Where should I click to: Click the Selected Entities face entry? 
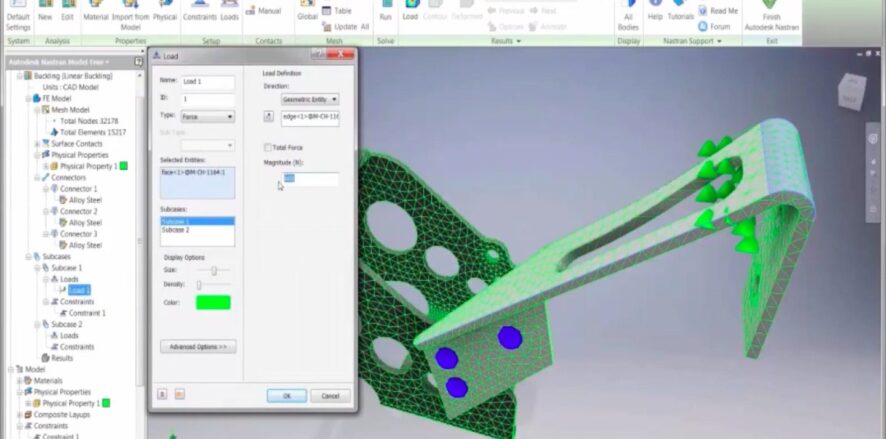pyautogui.click(x=193, y=172)
